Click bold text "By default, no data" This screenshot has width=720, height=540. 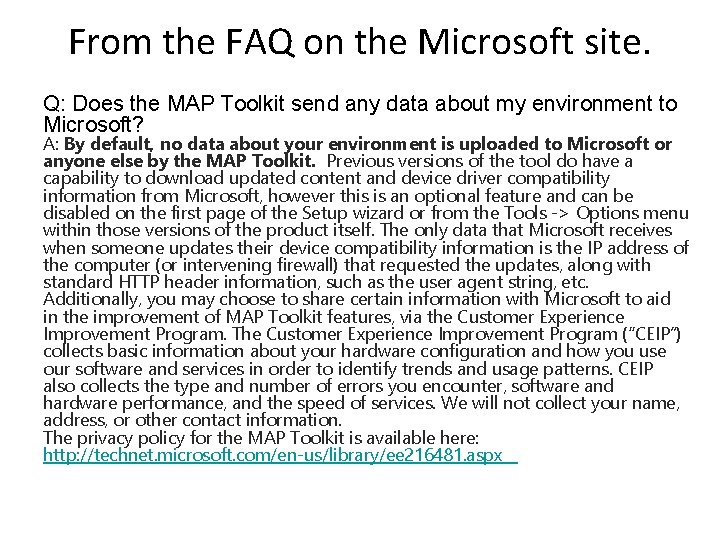tap(150, 144)
